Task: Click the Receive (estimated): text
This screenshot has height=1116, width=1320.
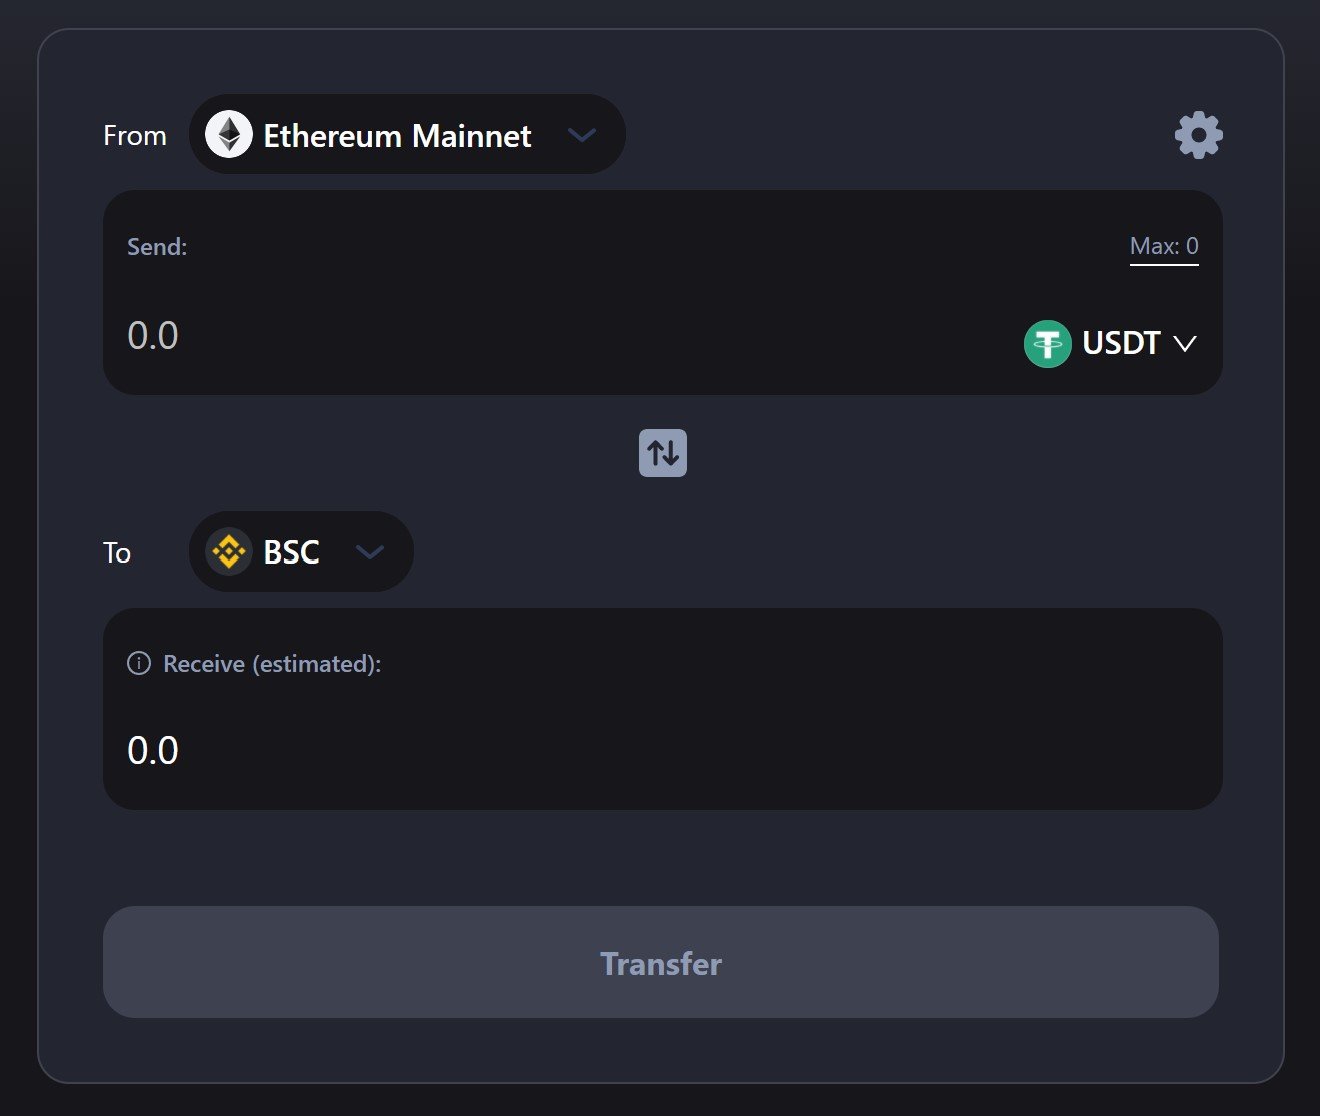Action: 272,664
